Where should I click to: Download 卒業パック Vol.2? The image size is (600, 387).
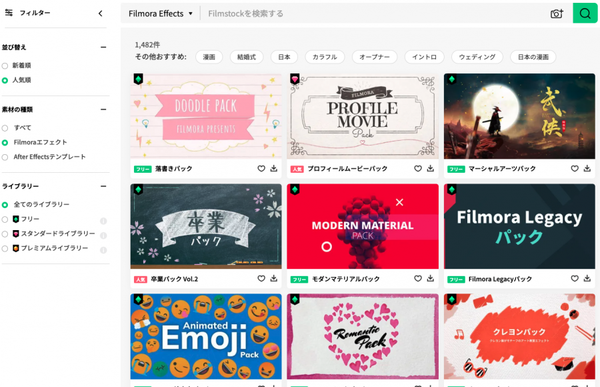[x=274, y=279]
